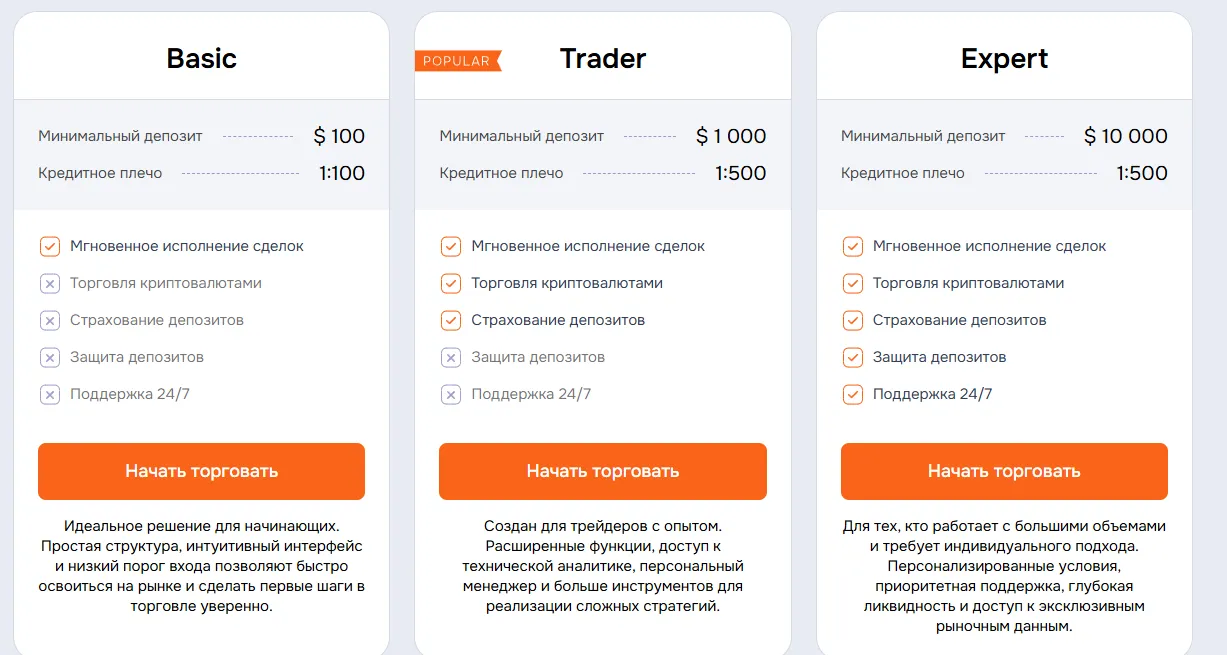Click the Basic plan's Начать торговать button
Viewport: 1227px width, 655px height.
pos(201,471)
